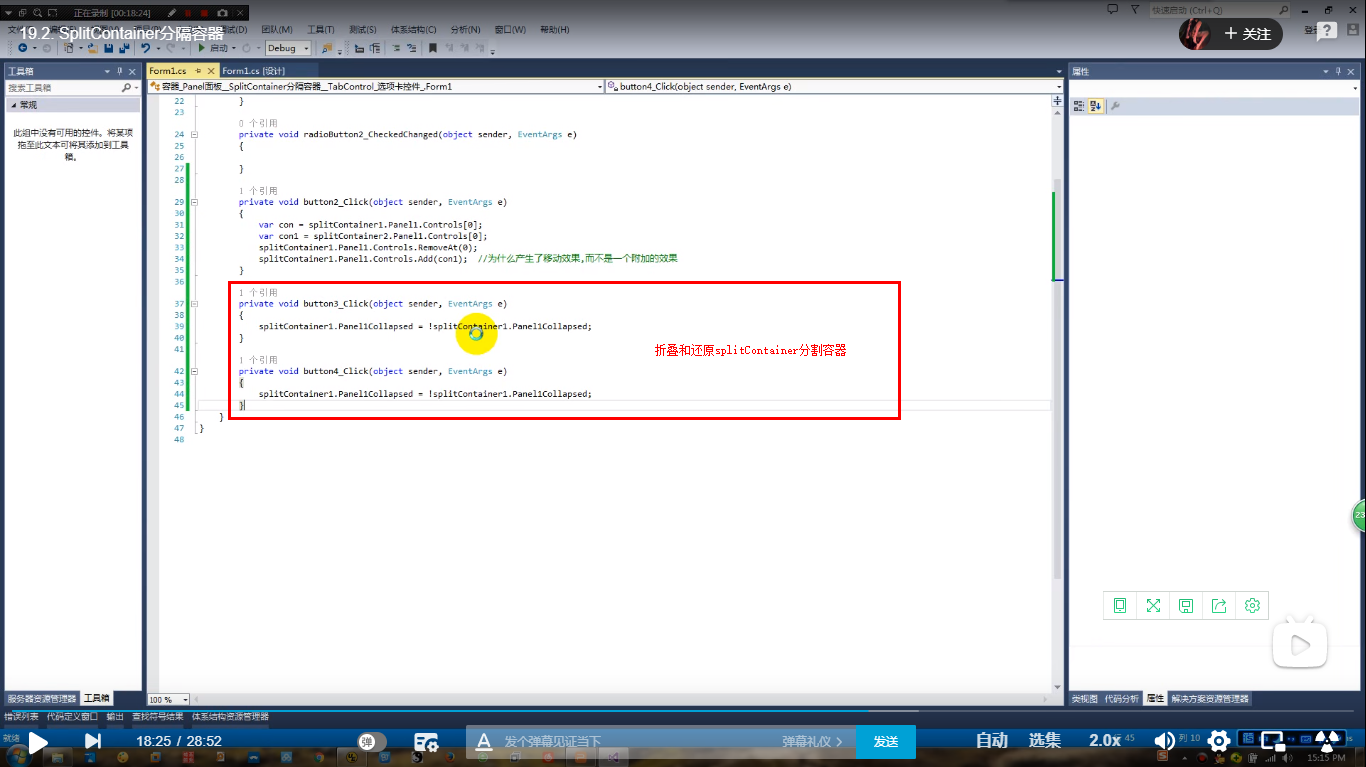Select the Undo icon on the toolbar
This screenshot has height=767, width=1366.
click(146, 47)
